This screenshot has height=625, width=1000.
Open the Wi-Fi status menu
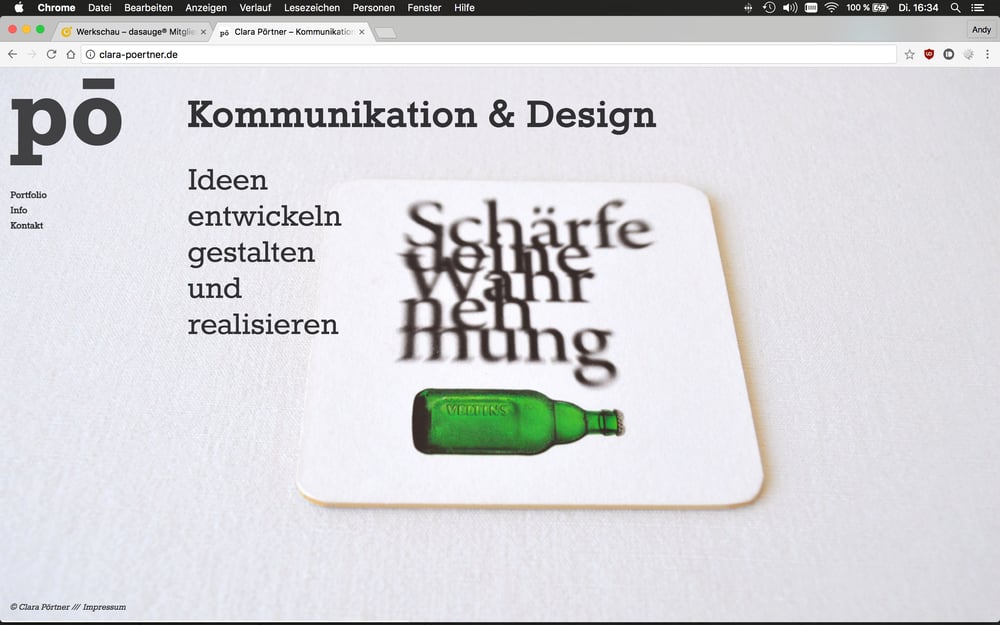831,8
